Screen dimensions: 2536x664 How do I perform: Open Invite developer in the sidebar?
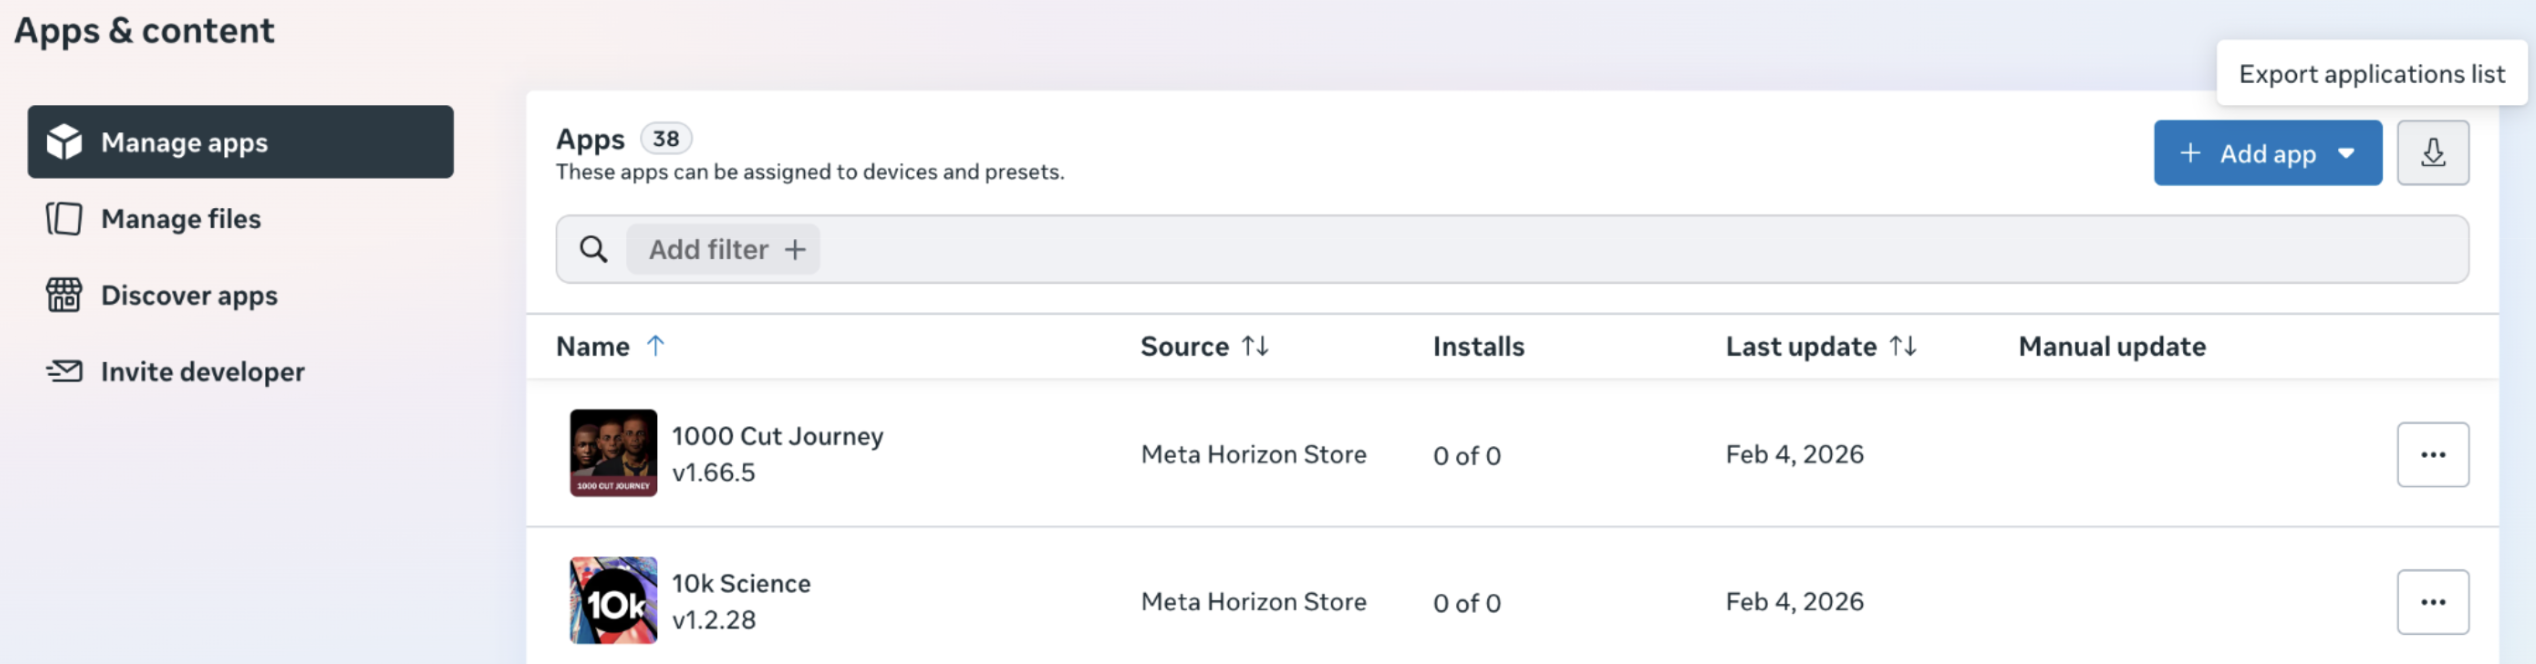[x=202, y=371]
